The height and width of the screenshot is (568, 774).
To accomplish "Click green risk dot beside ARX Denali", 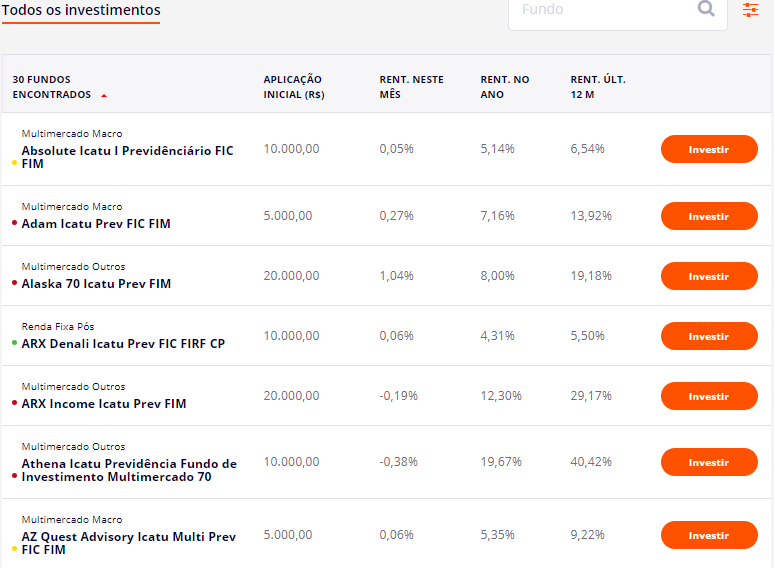I will 14,343.
